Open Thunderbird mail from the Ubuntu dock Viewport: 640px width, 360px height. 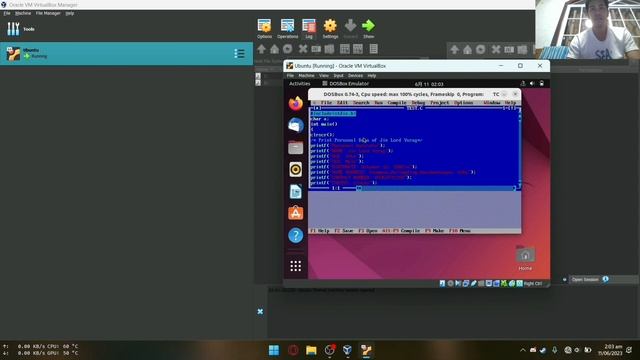tap(296, 125)
